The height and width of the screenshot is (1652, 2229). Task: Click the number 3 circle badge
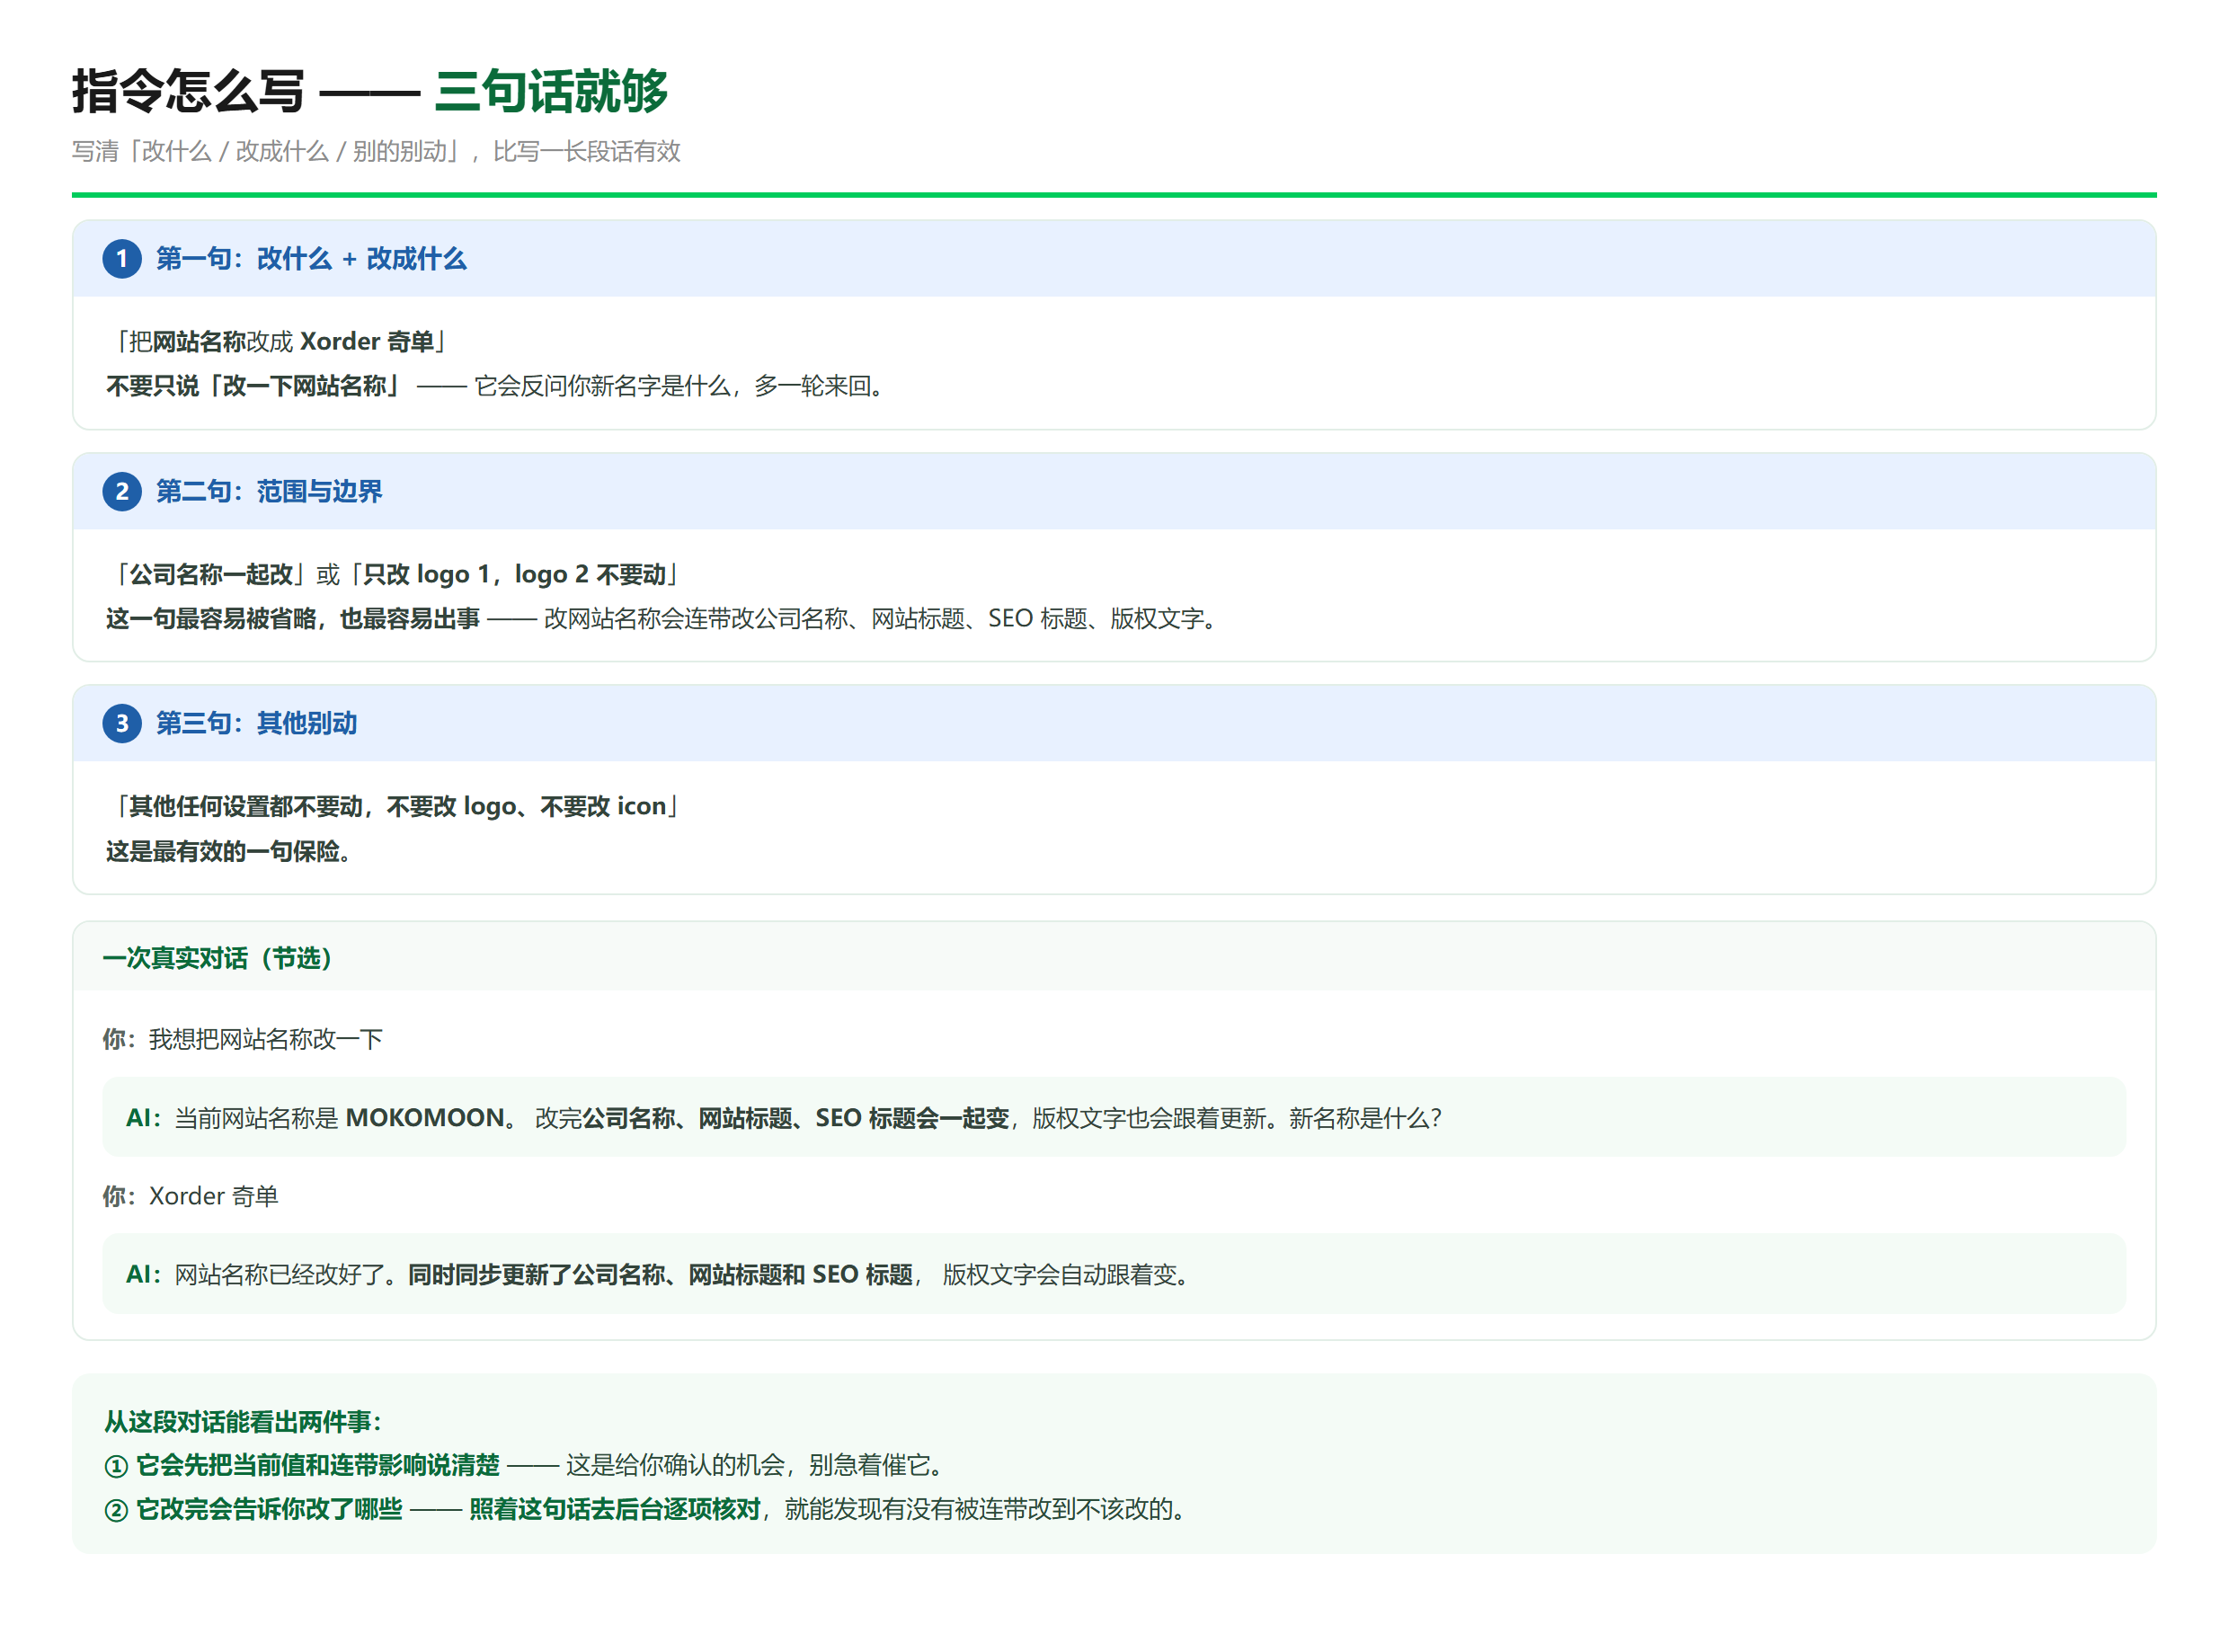tap(122, 723)
